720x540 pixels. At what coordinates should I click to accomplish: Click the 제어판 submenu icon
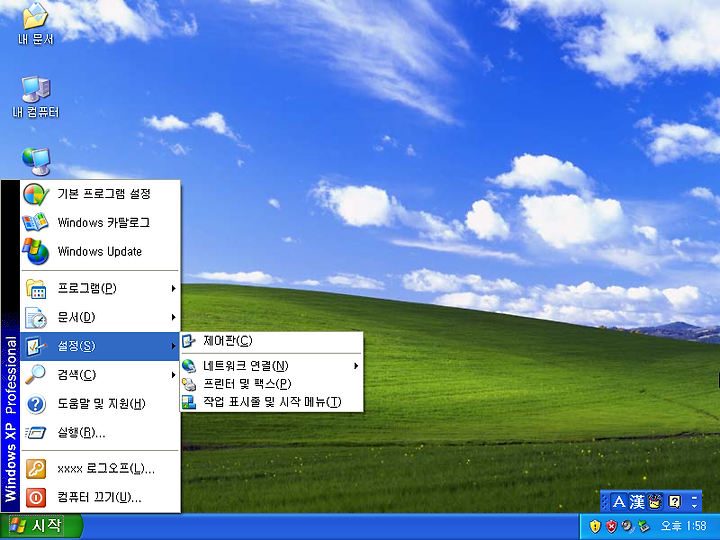pos(189,341)
